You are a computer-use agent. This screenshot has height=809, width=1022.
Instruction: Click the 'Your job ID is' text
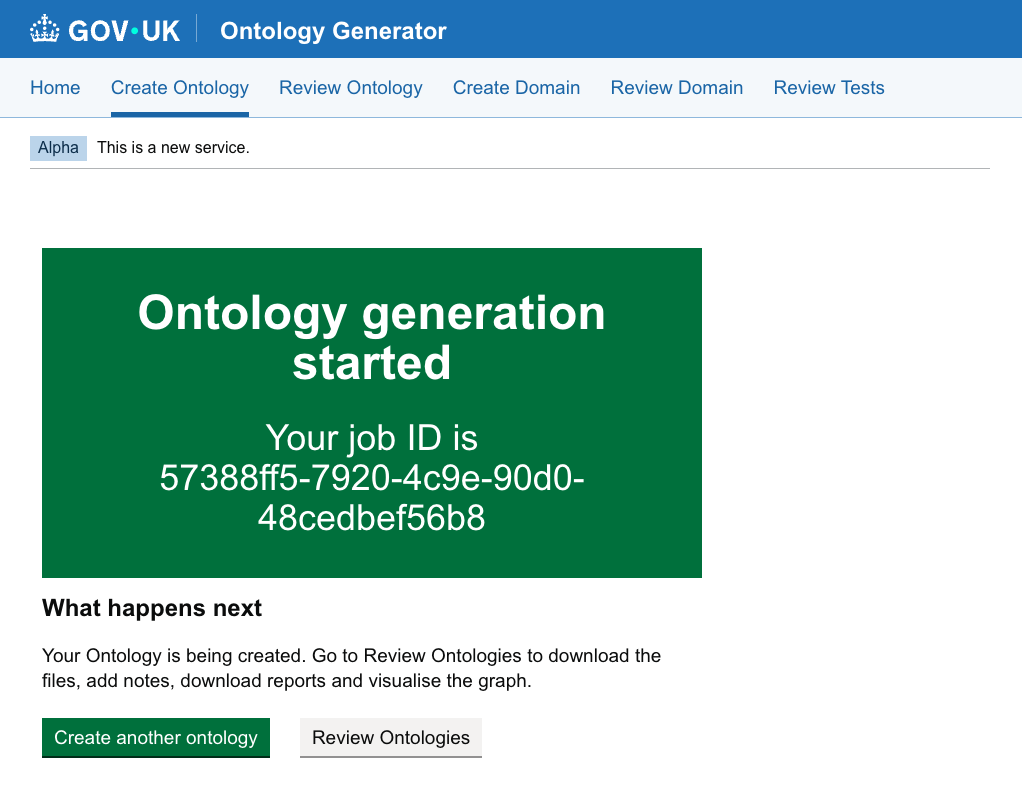click(x=372, y=437)
